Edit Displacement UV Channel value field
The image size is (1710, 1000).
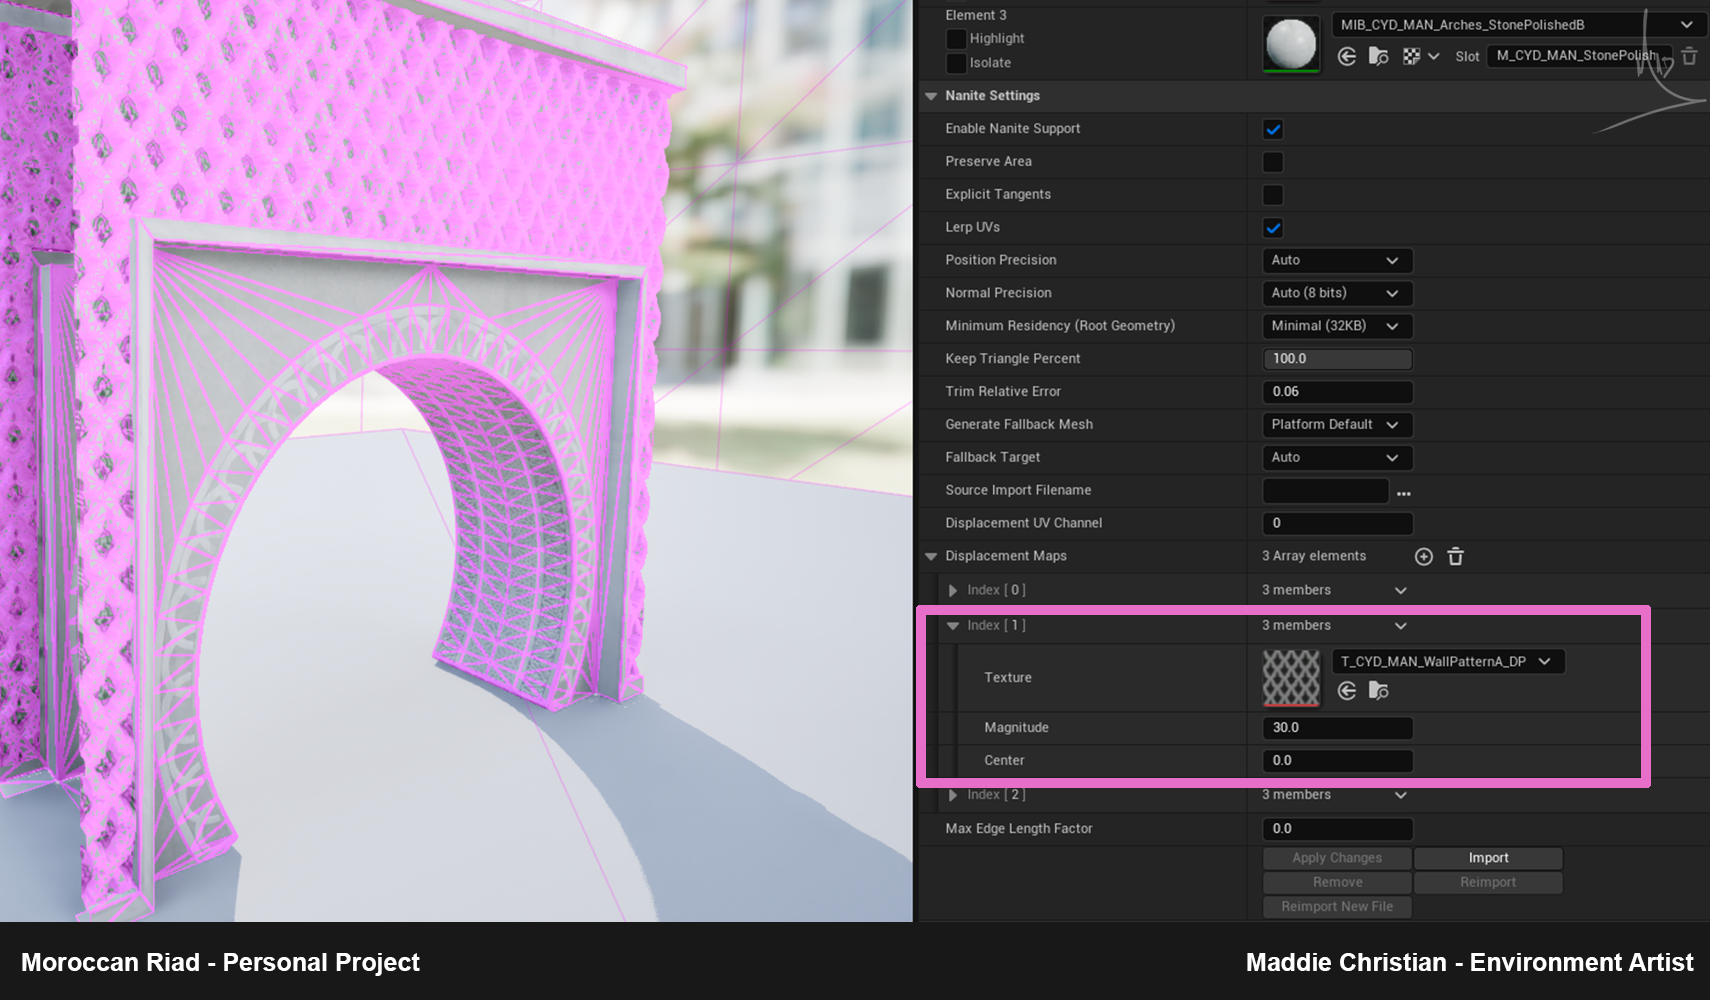coord(1337,523)
